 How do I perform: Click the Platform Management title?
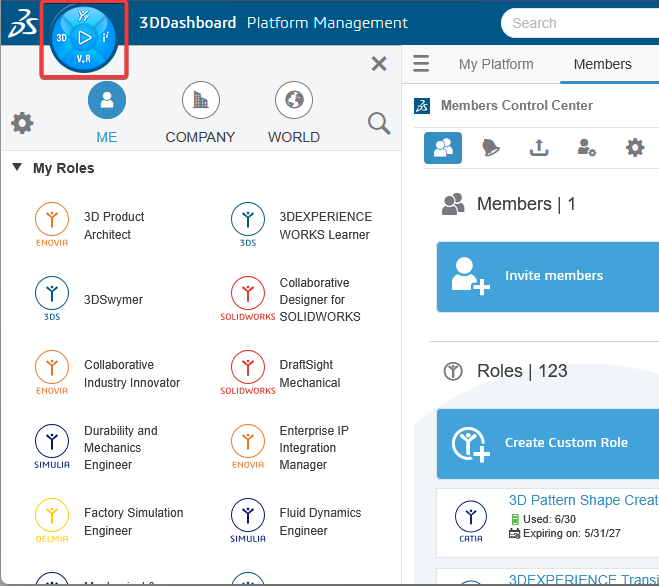327,23
